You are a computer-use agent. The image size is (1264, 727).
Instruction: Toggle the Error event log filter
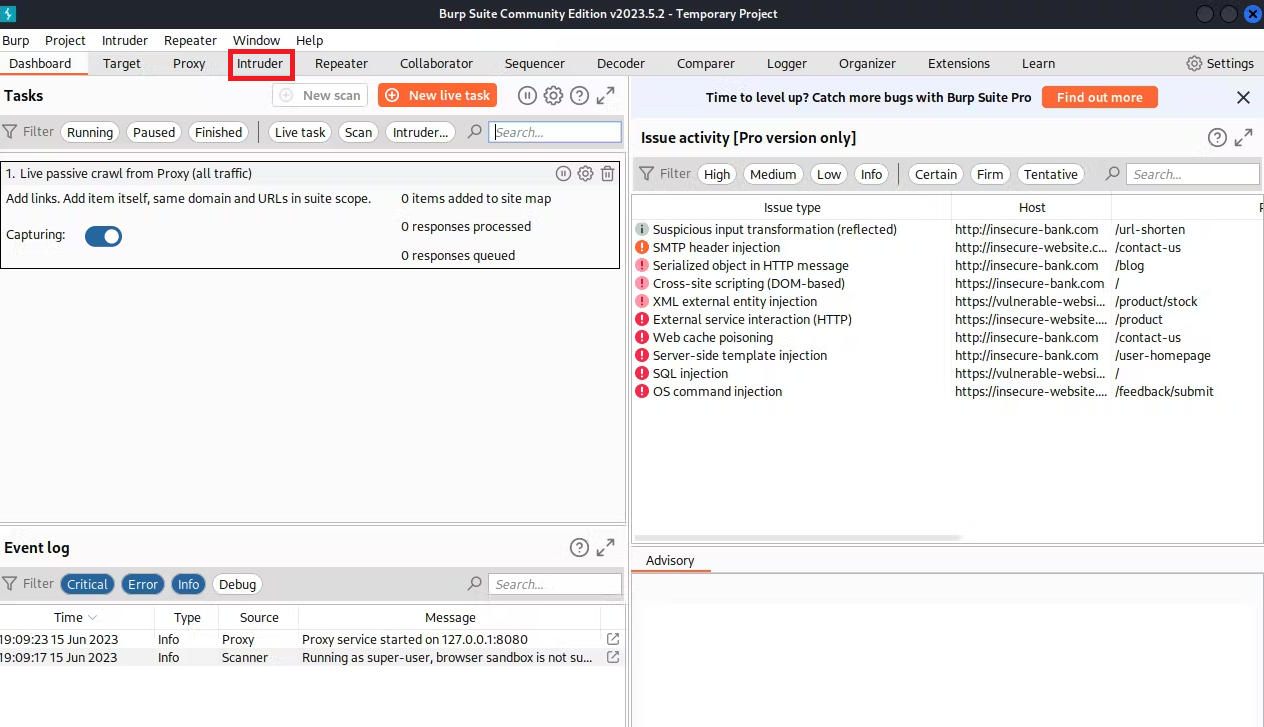[x=143, y=584]
